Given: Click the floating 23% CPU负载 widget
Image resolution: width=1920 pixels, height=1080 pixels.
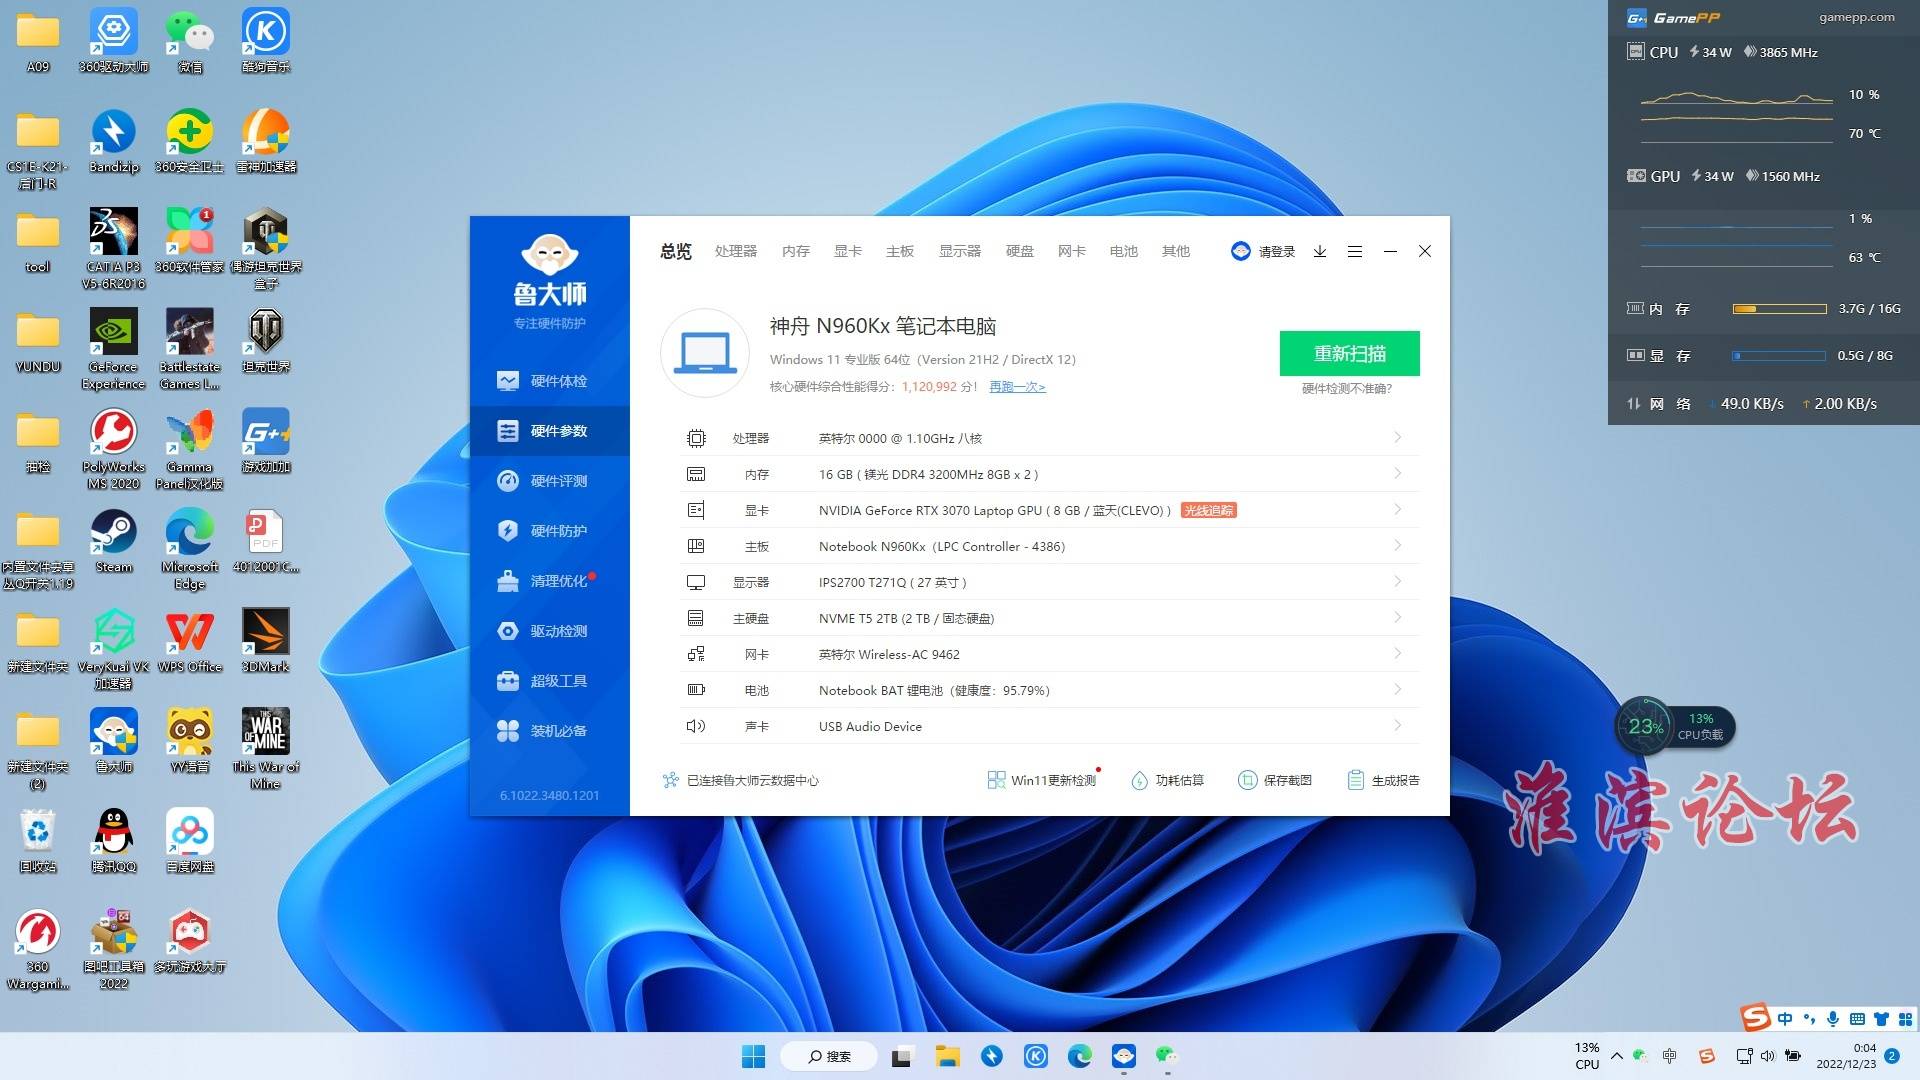Looking at the screenshot, I should [x=1675, y=727].
